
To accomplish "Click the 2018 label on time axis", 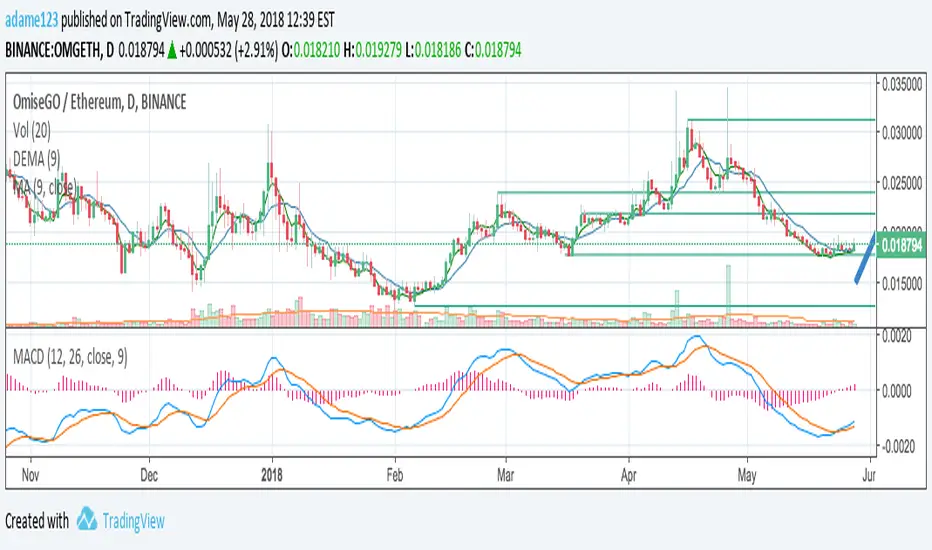I will point(272,475).
